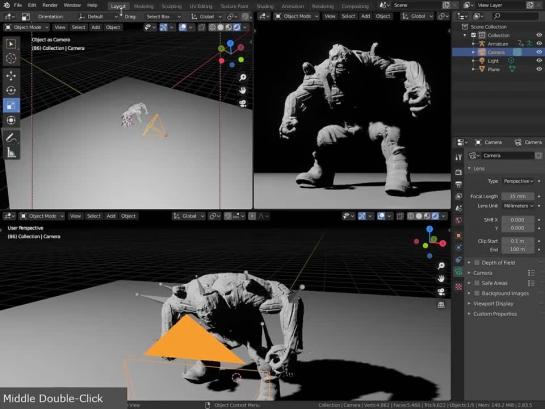Open Object Mode dropdown in bottom viewport
545x409 pixels.
tap(42, 216)
